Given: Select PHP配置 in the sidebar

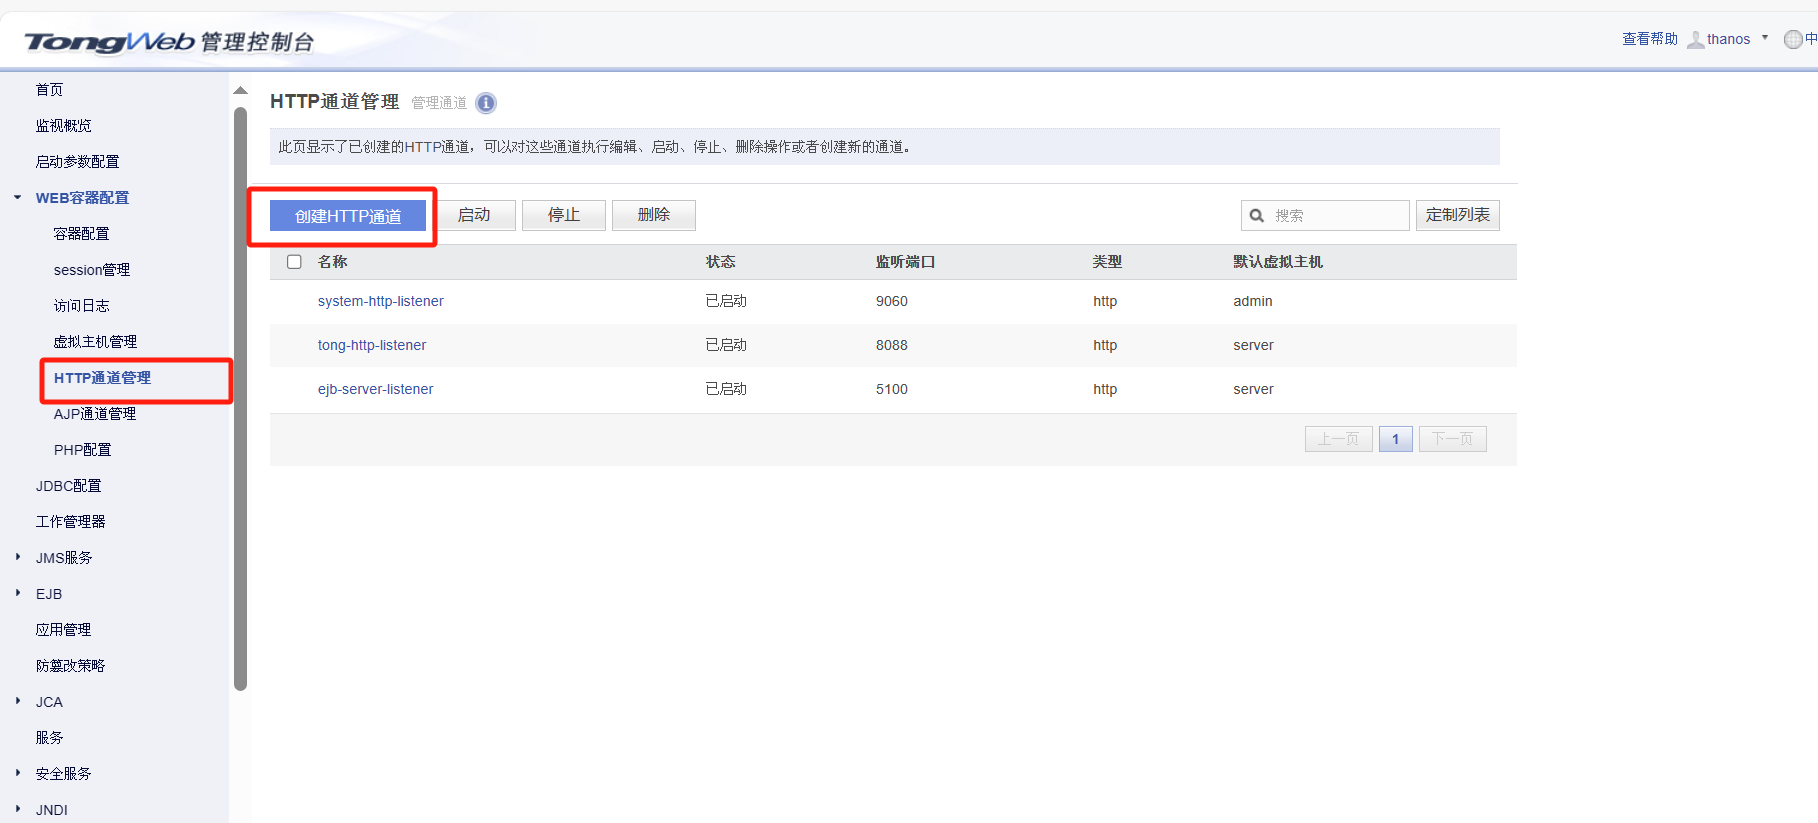Looking at the screenshot, I should 83,450.
